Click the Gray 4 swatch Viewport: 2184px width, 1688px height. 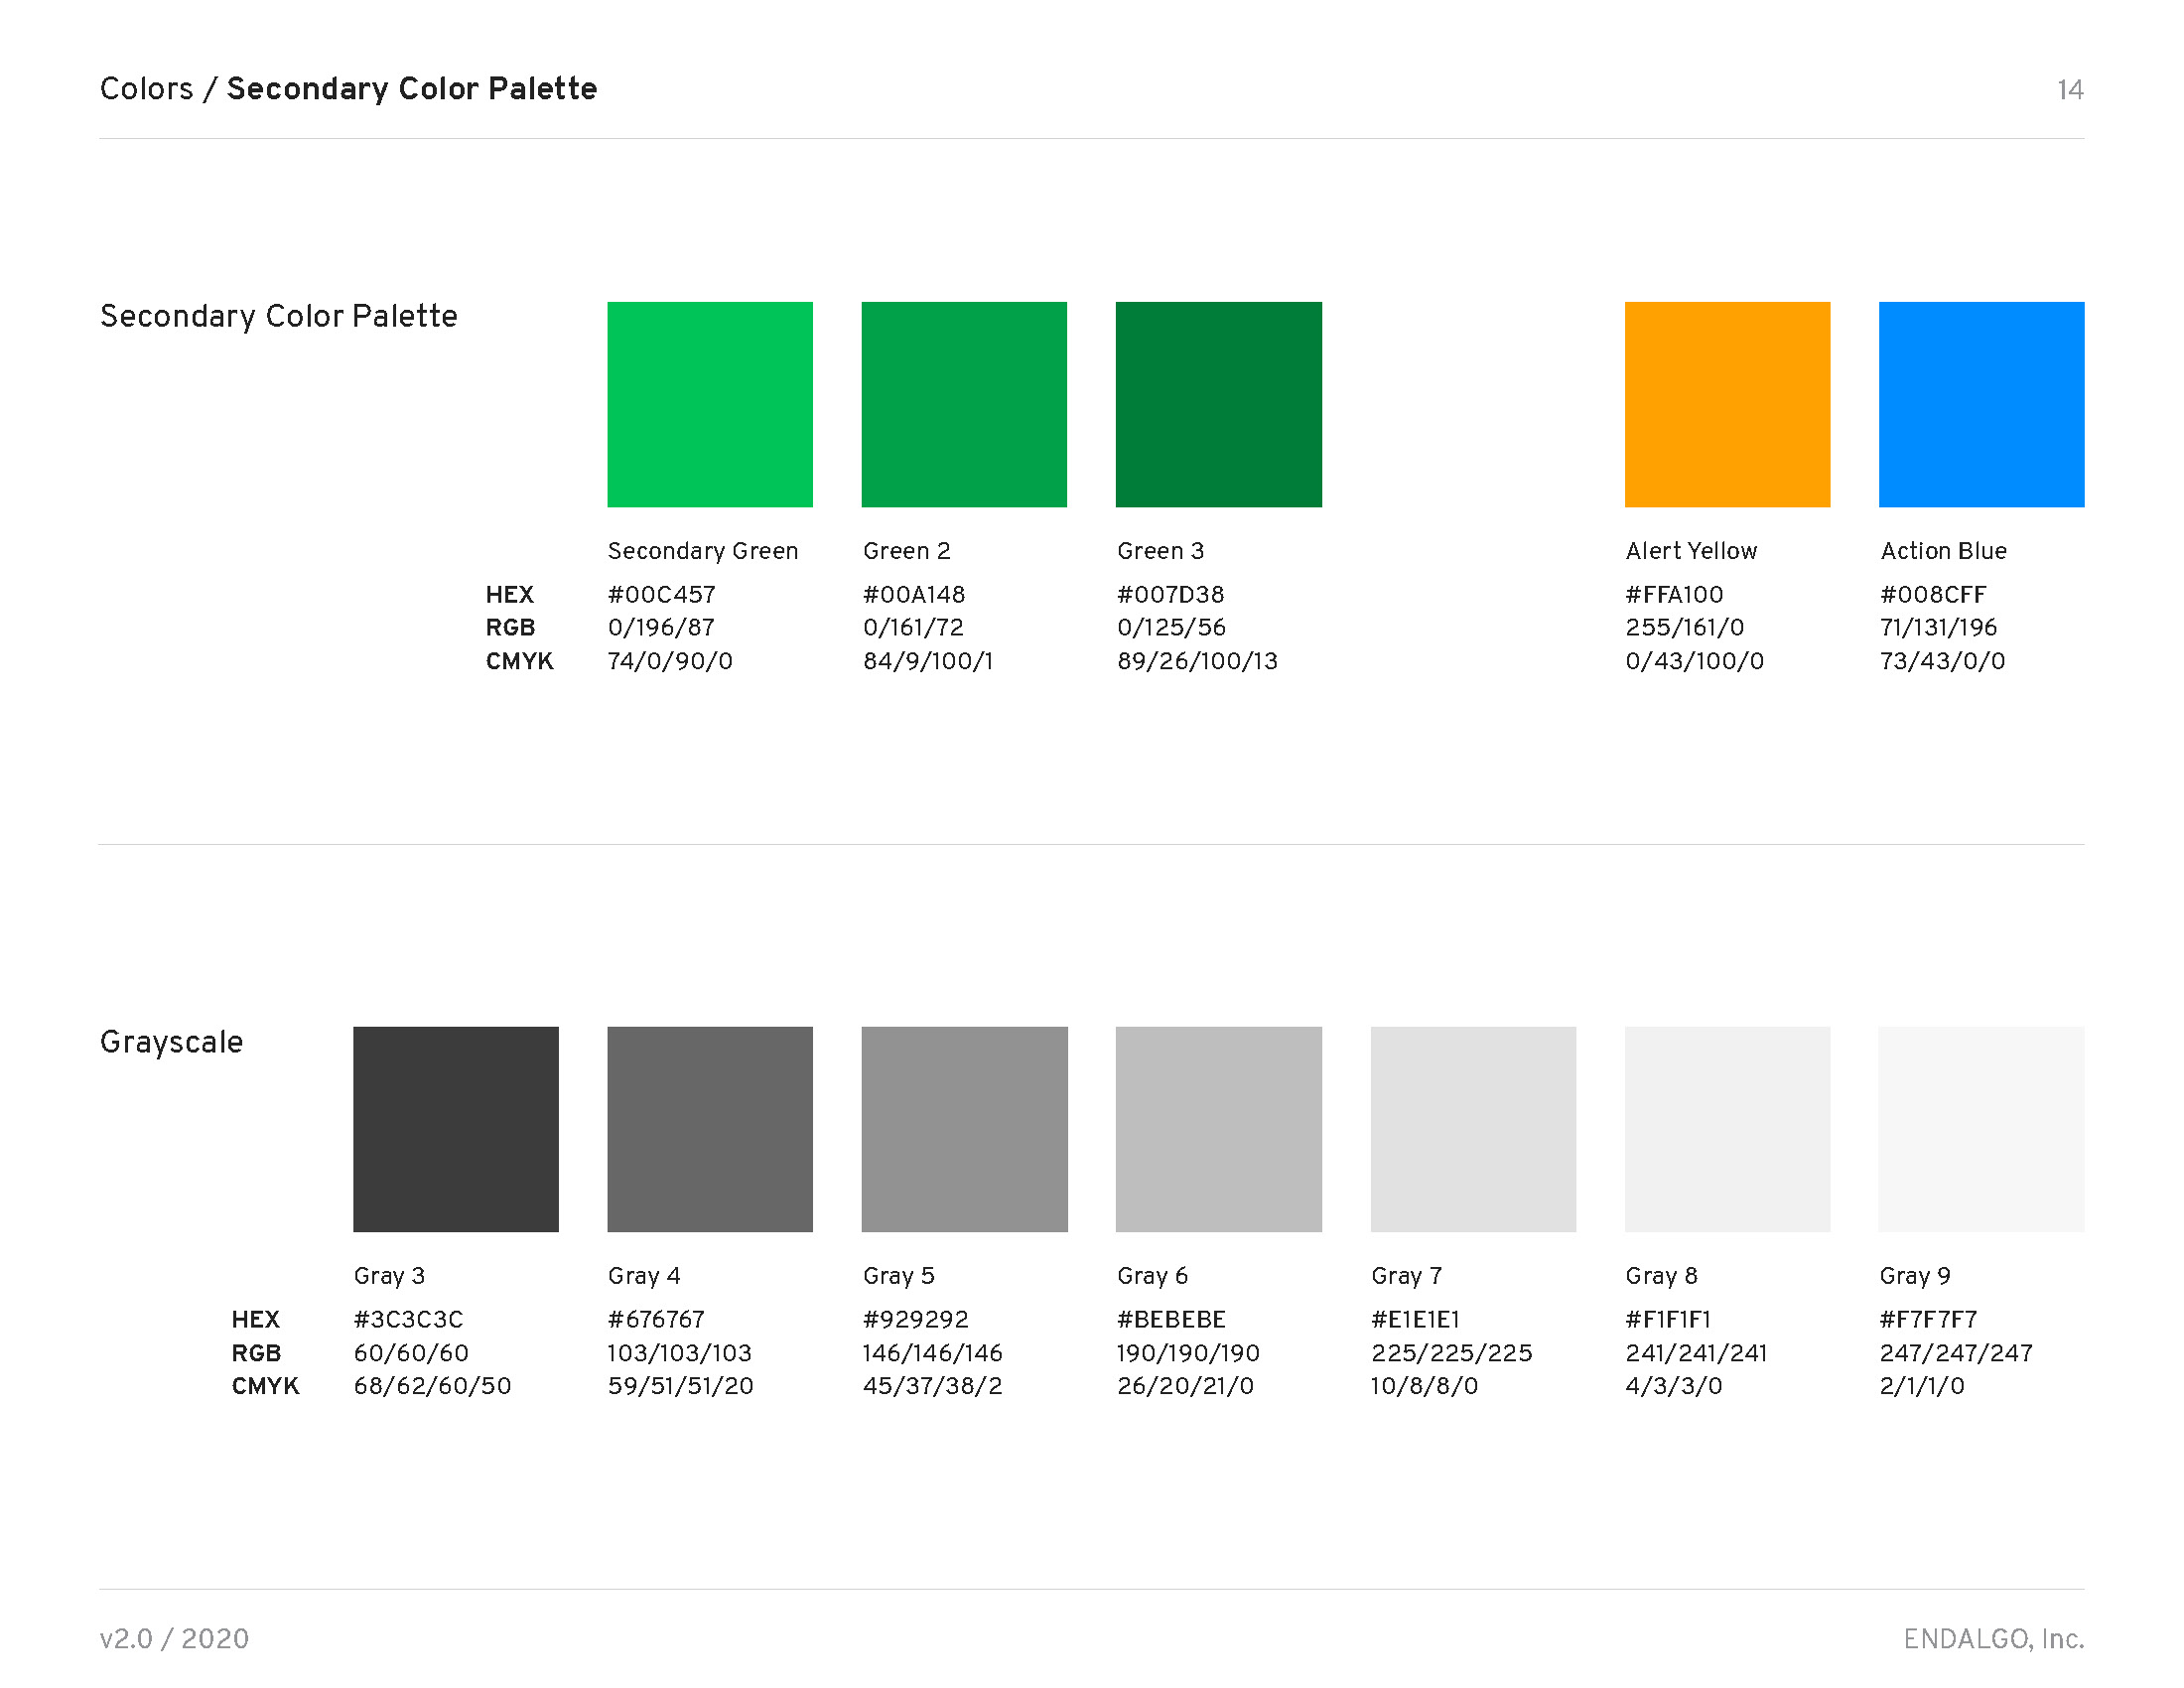pyautogui.click(x=709, y=1128)
